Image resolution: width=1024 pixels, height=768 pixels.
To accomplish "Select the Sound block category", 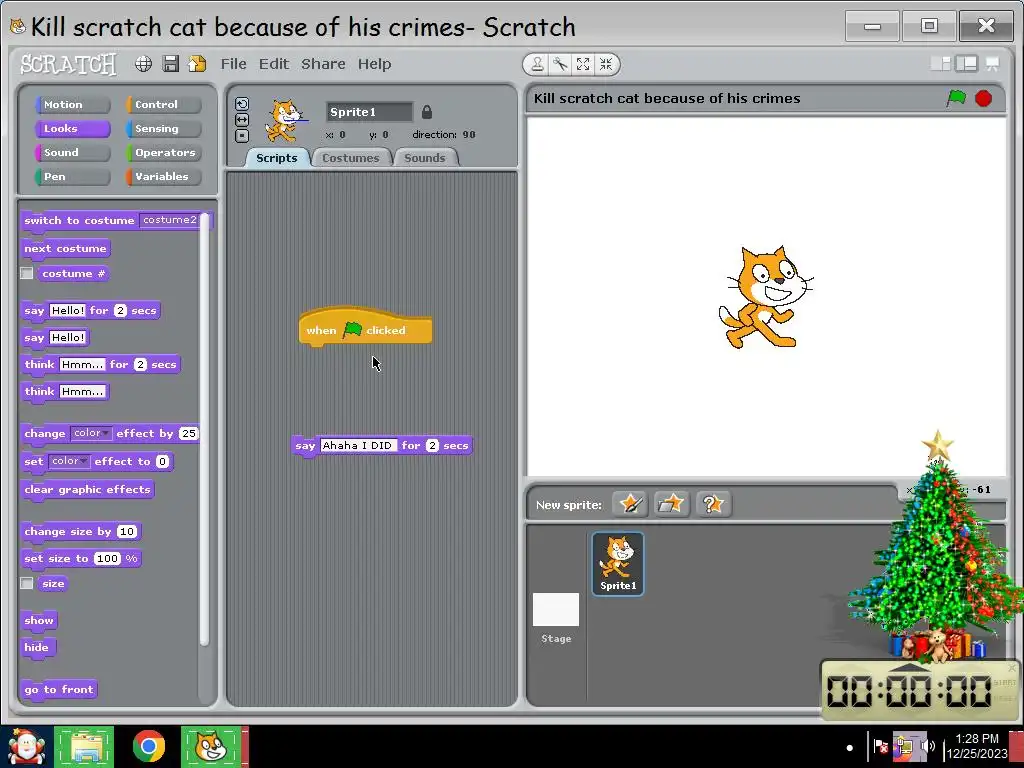I will point(72,153).
